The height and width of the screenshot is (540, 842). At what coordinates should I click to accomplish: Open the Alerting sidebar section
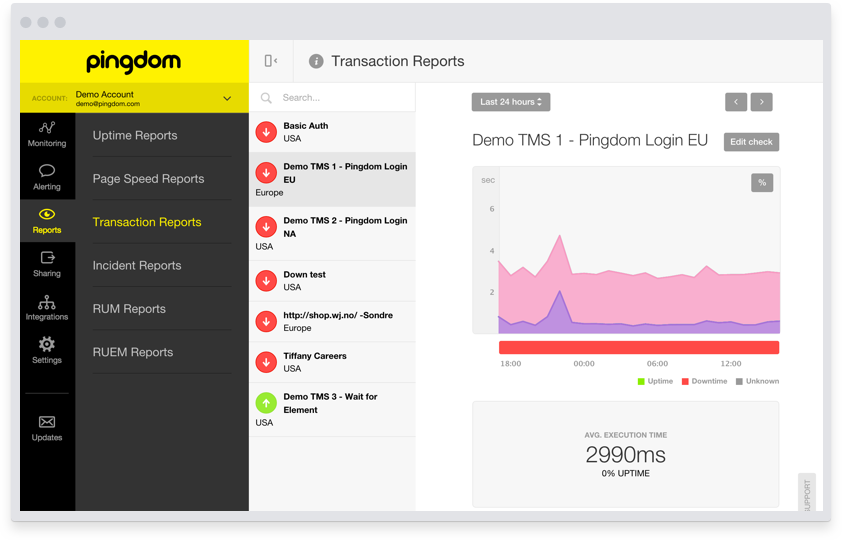pyautogui.click(x=47, y=178)
